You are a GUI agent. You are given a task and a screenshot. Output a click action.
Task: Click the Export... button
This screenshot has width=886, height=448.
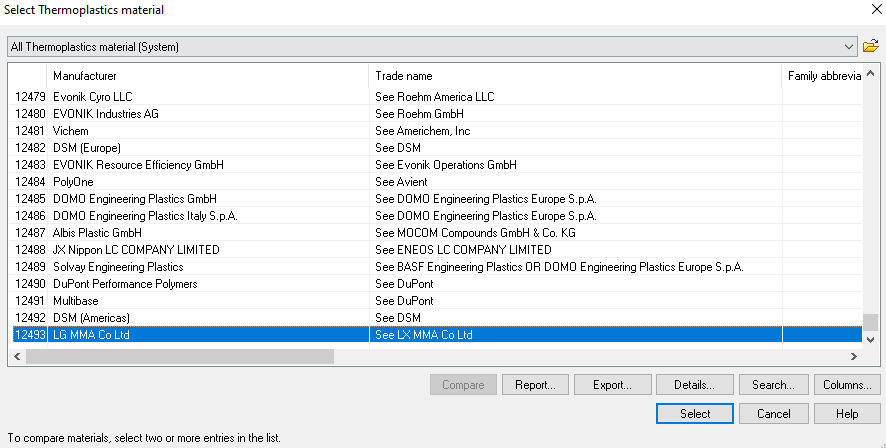point(613,385)
